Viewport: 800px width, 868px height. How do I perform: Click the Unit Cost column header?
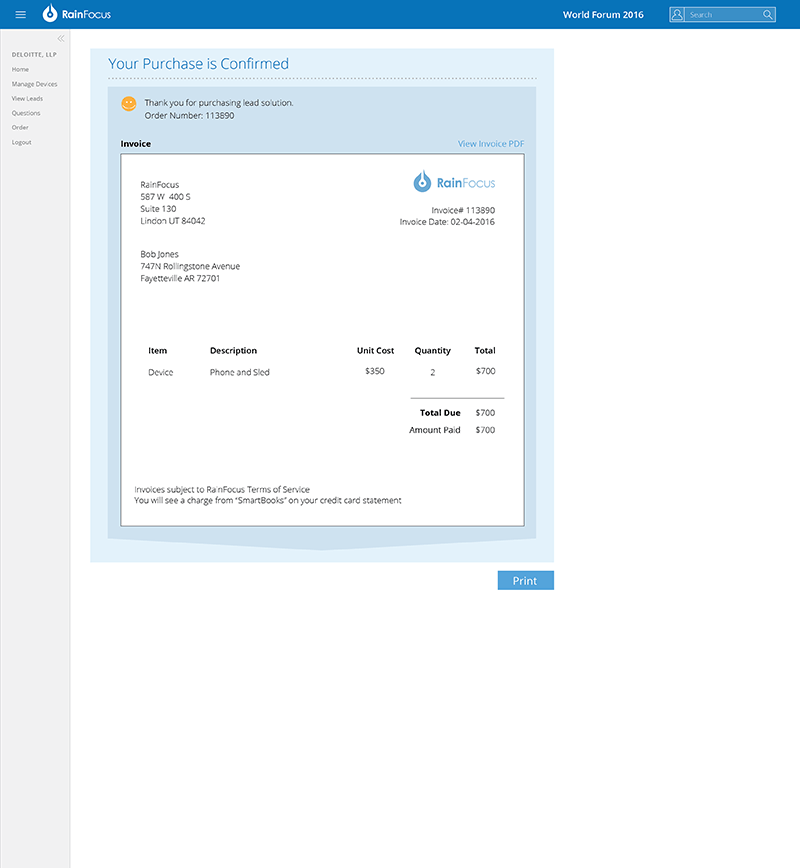(375, 350)
